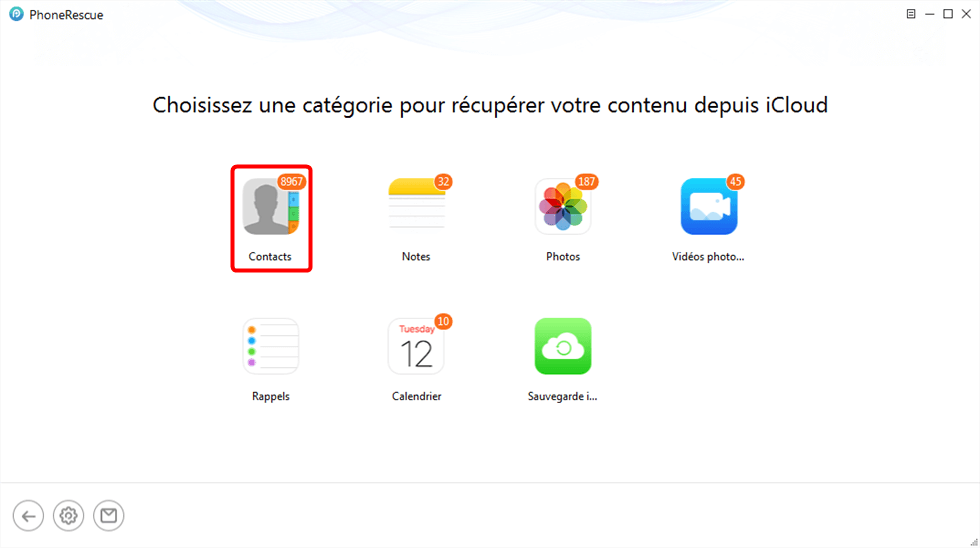Click the "Notes" label
980x548 pixels.
coord(416,256)
